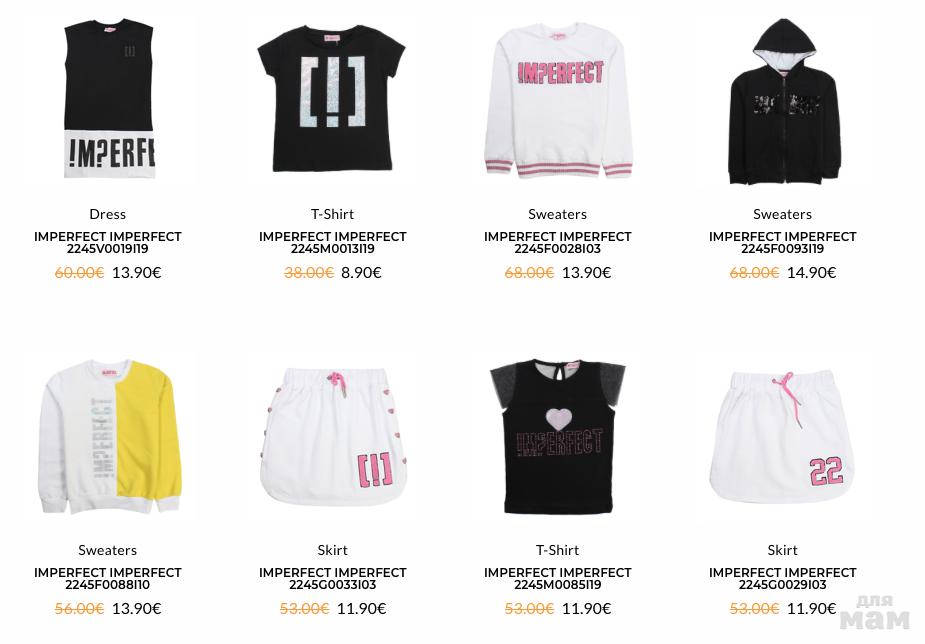This screenshot has width=925, height=644.
Task: Open product link 2245F0088I10
Action: [107, 579]
